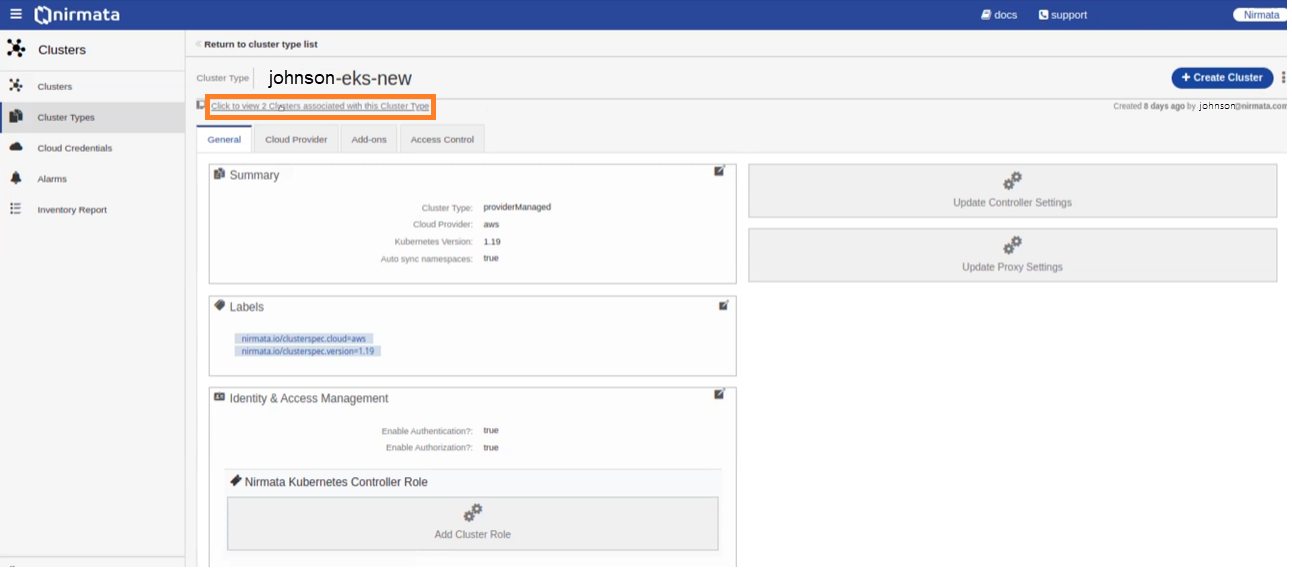1292x574 pixels.
Task: Click the Alarms bell icon
Action: (16, 178)
